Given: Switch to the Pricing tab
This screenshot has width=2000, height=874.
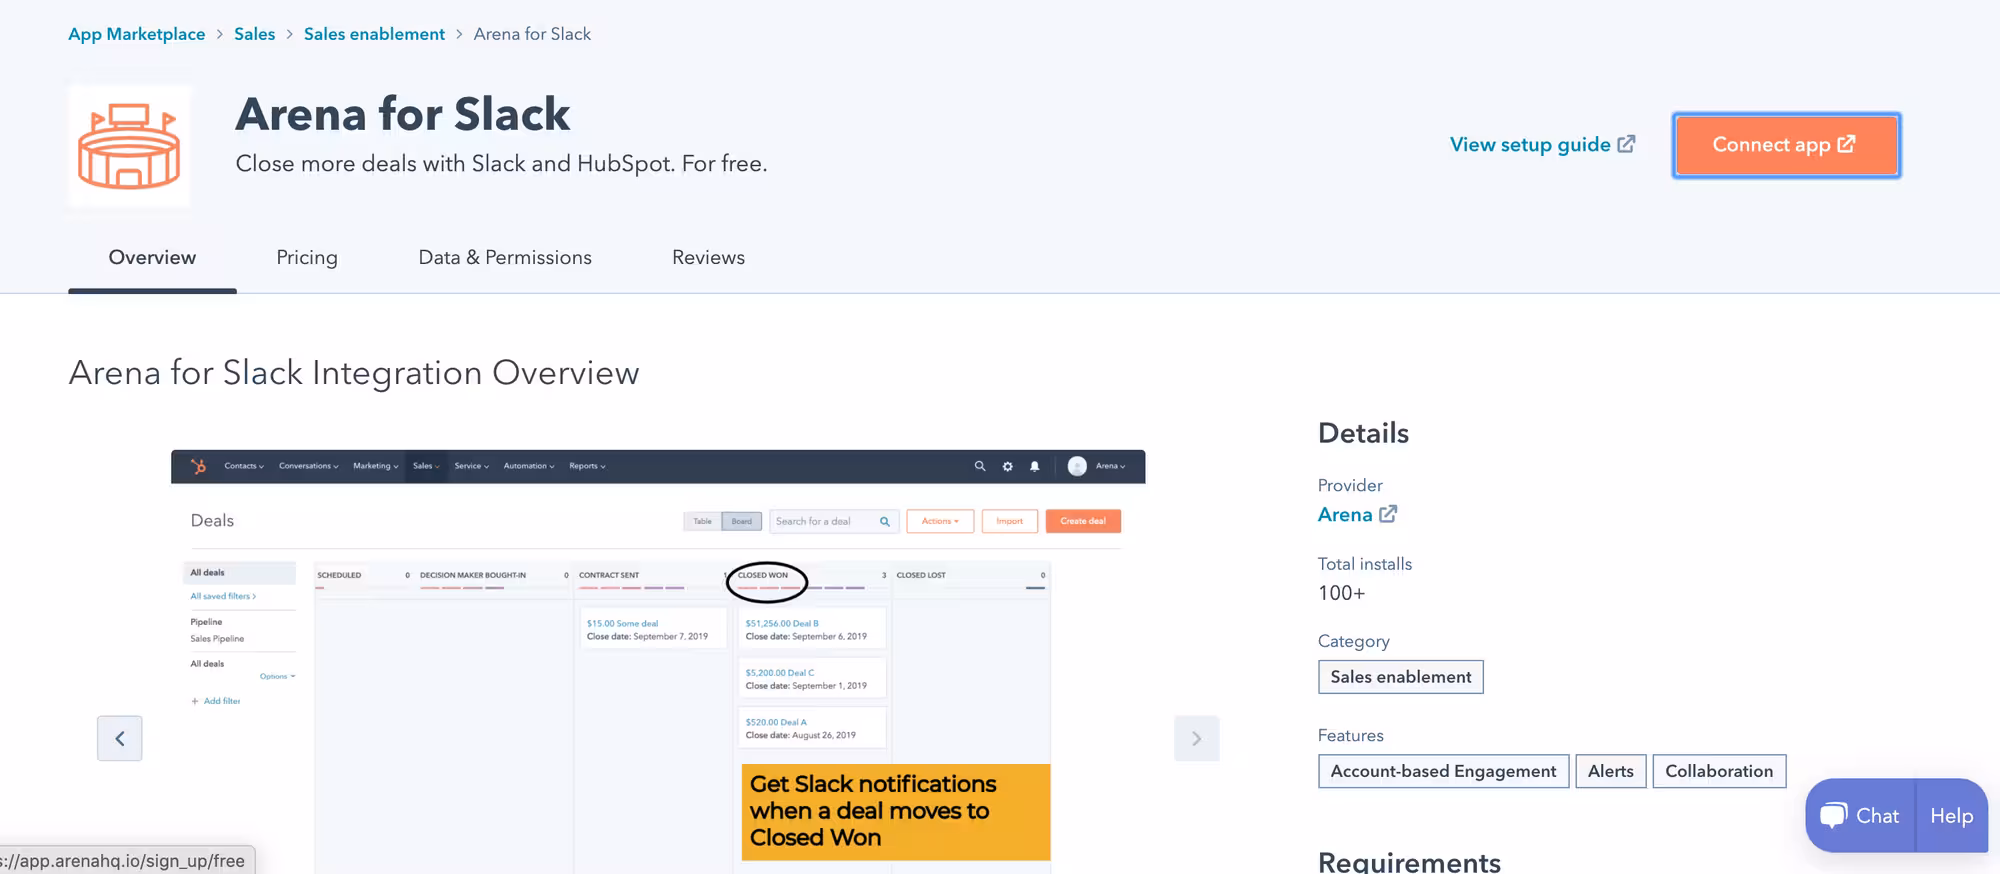Looking at the screenshot, I should 307,258.
